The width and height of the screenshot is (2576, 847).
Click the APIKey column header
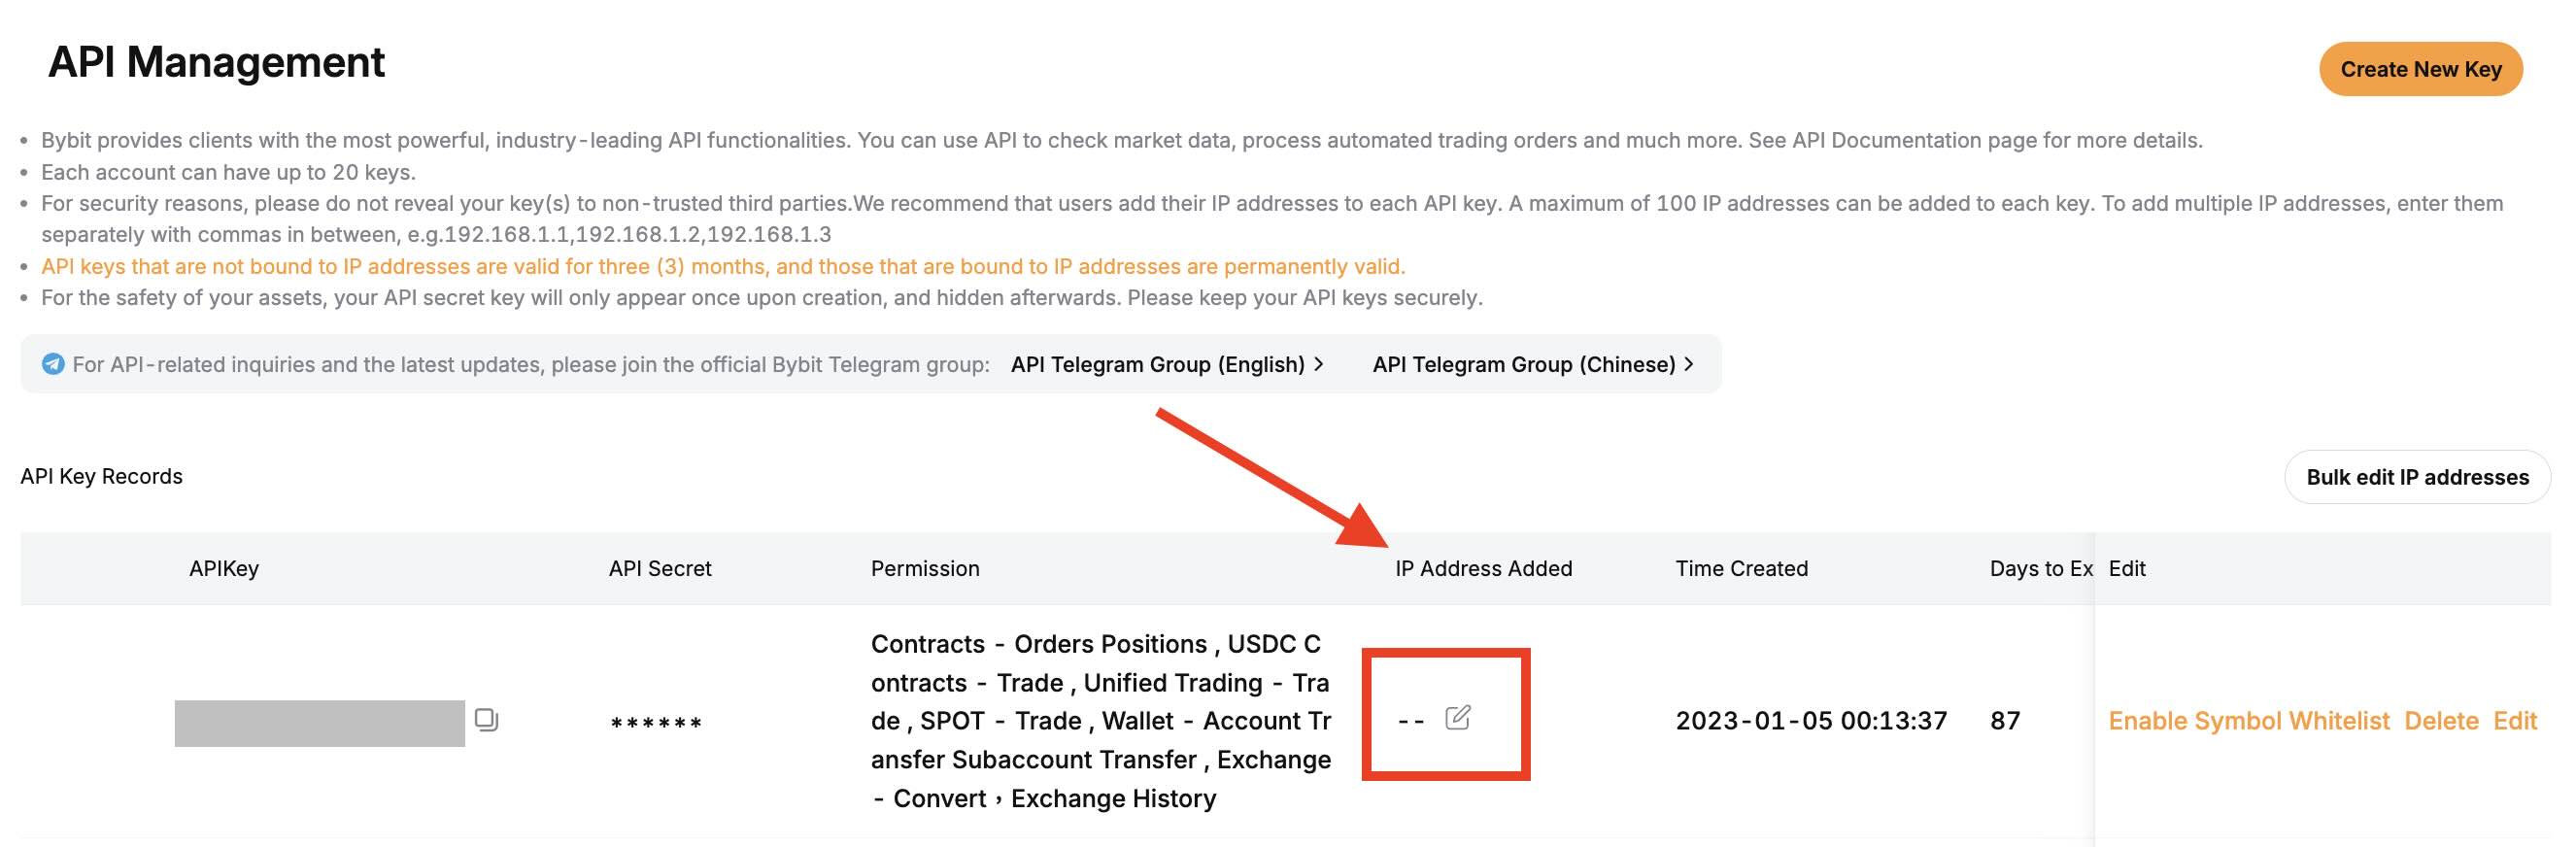[224, 568]
